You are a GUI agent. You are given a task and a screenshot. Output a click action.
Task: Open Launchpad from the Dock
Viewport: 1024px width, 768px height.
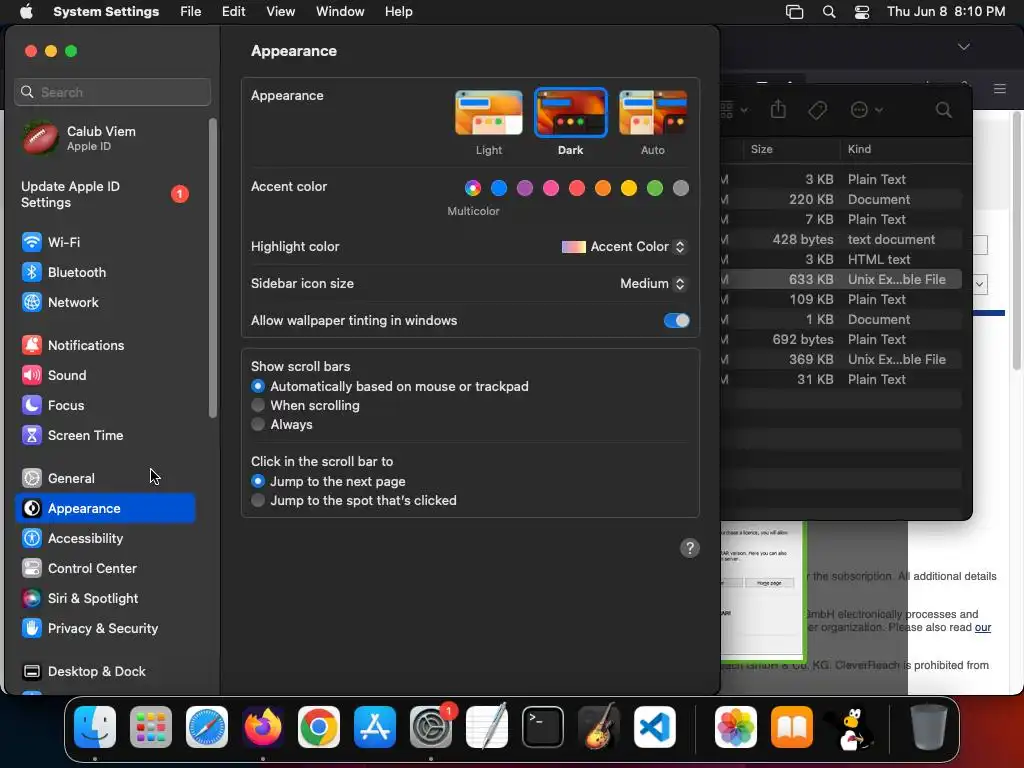click(x=151, y=727)
